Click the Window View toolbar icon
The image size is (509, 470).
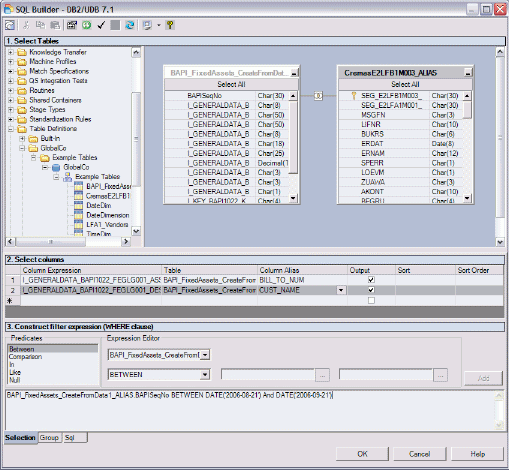(x=147, y=25)
